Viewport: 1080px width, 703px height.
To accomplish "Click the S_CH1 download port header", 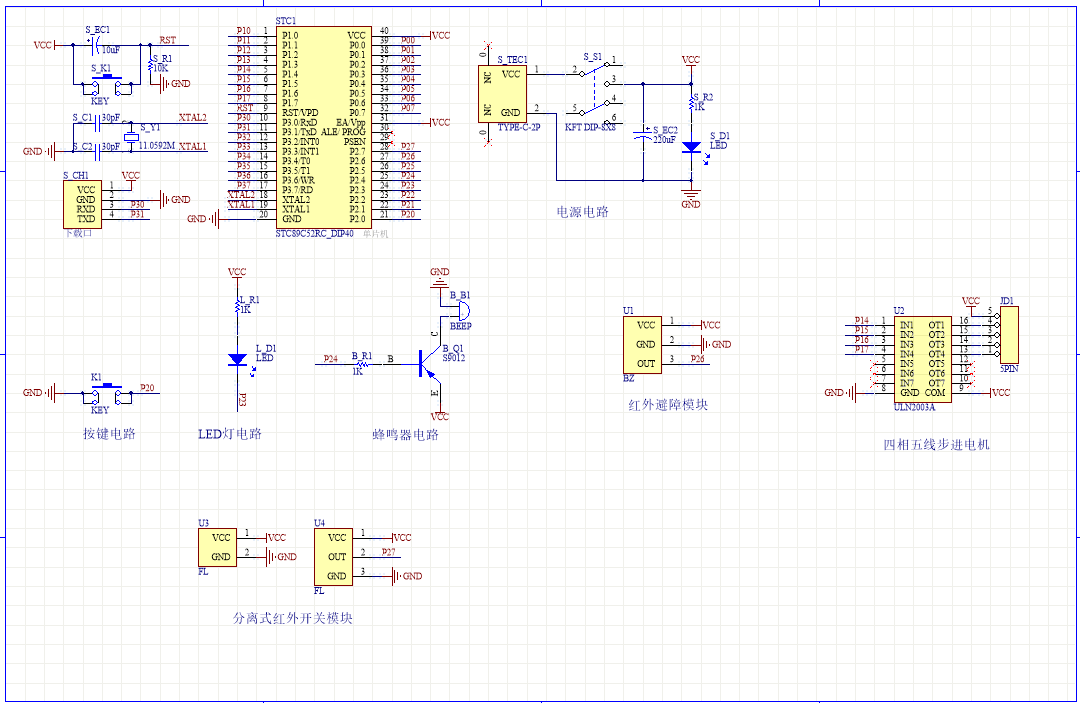I will point(85,204).
